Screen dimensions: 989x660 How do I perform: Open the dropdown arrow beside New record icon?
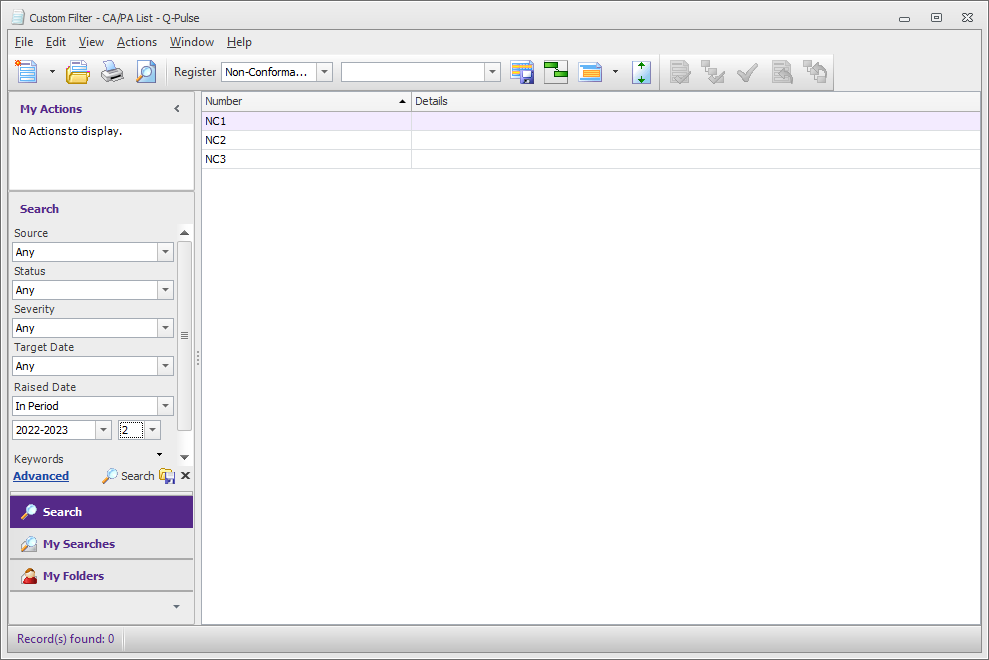(x=52, y=72)
